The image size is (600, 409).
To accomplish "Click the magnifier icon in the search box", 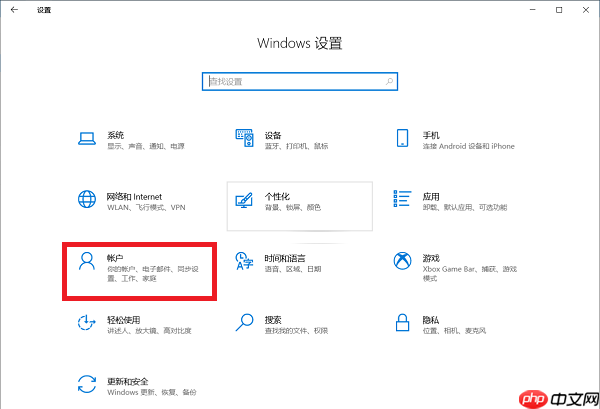I will tap(389, 81).
